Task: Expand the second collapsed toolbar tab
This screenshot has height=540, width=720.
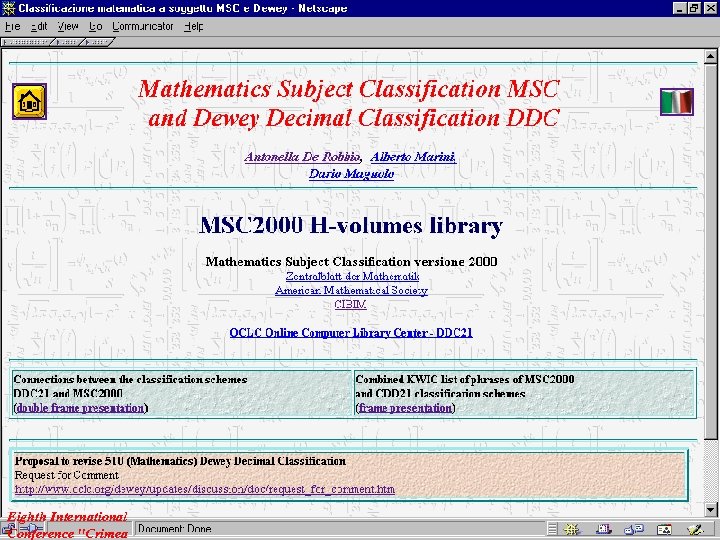Action: click(x=68, y=42)
